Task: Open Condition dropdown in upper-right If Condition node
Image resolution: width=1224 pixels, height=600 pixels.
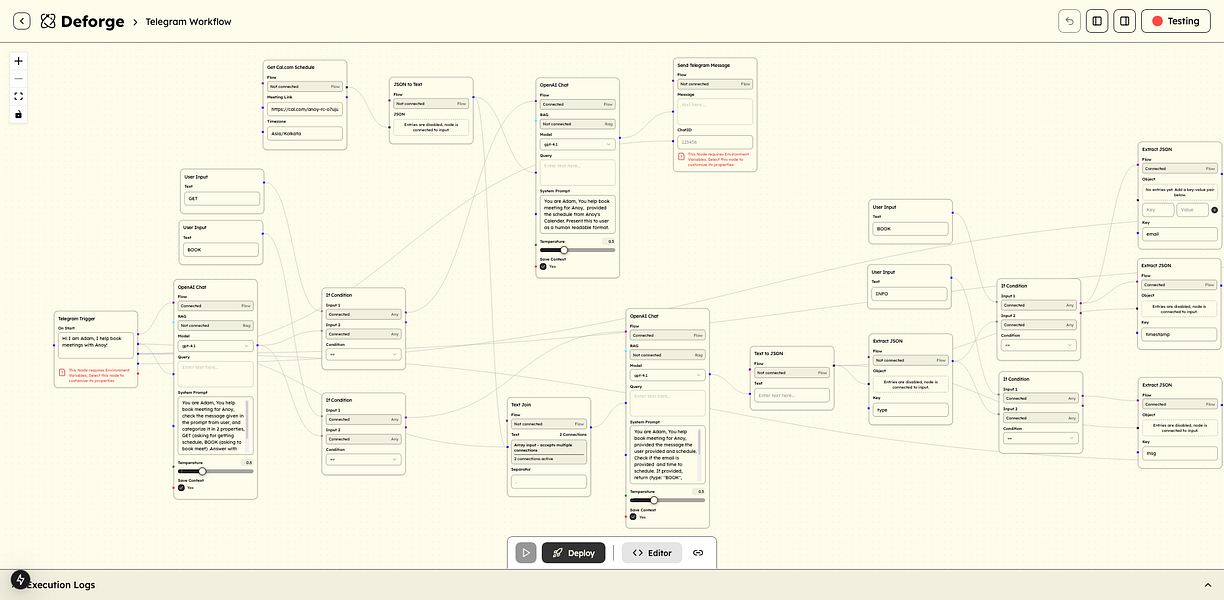Action: 1039,345
